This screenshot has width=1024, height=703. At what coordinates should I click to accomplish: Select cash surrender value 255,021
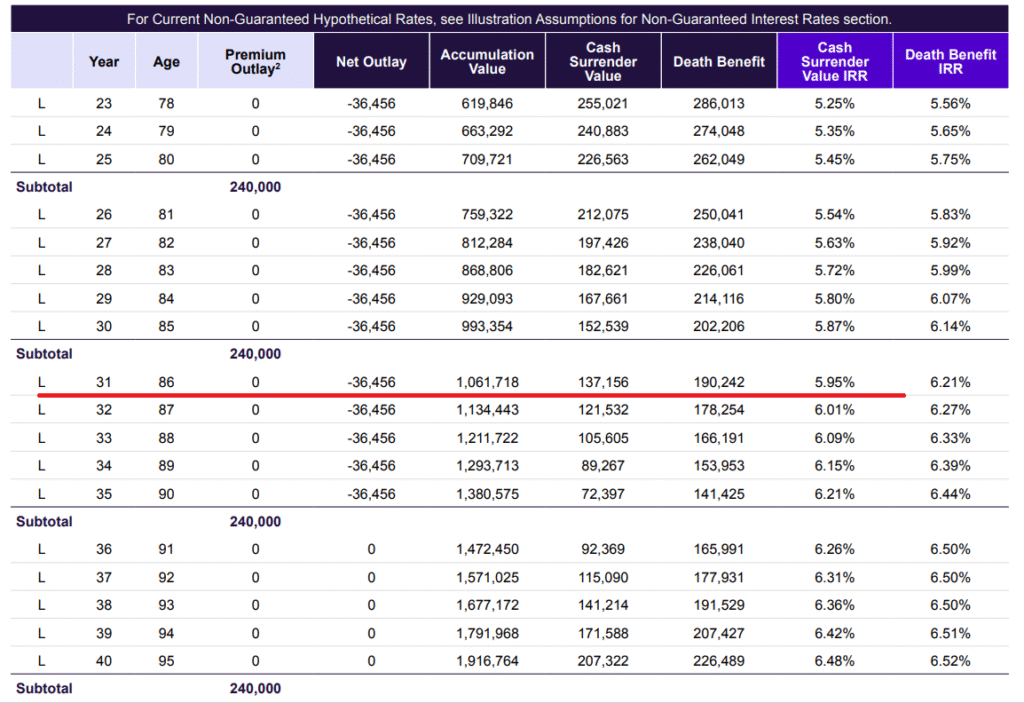603,103
